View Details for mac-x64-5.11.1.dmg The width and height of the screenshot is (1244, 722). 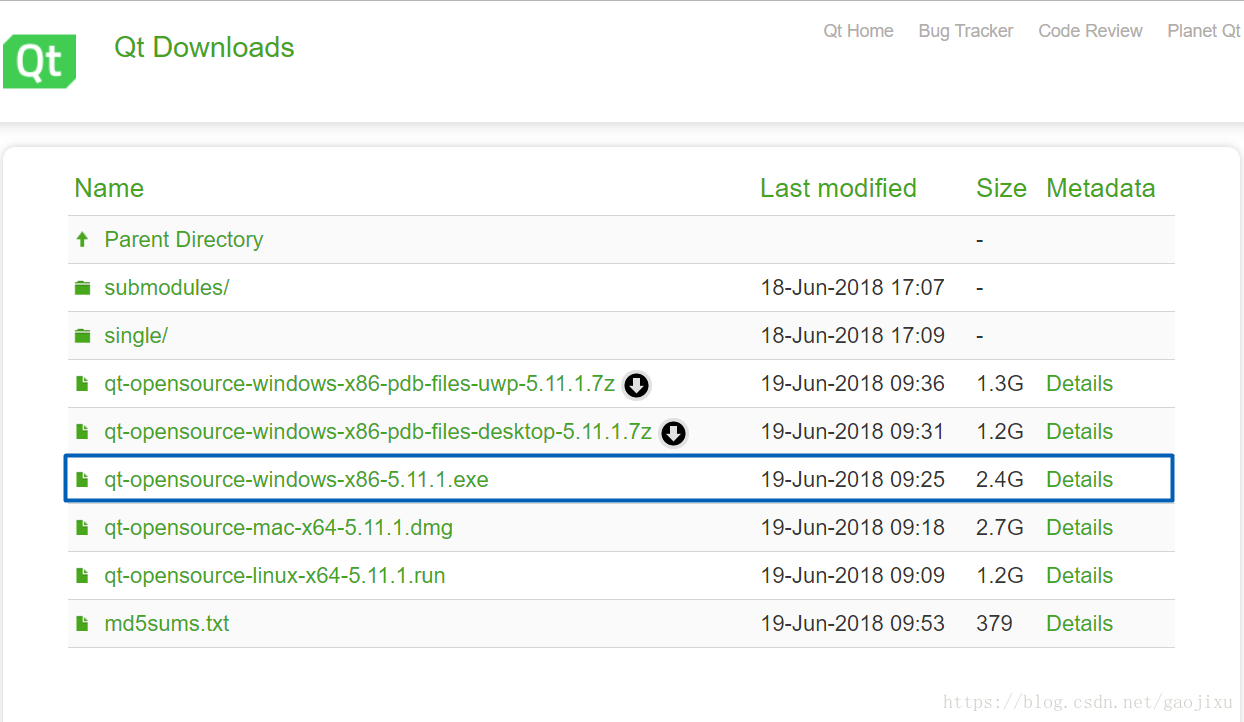1079,528
